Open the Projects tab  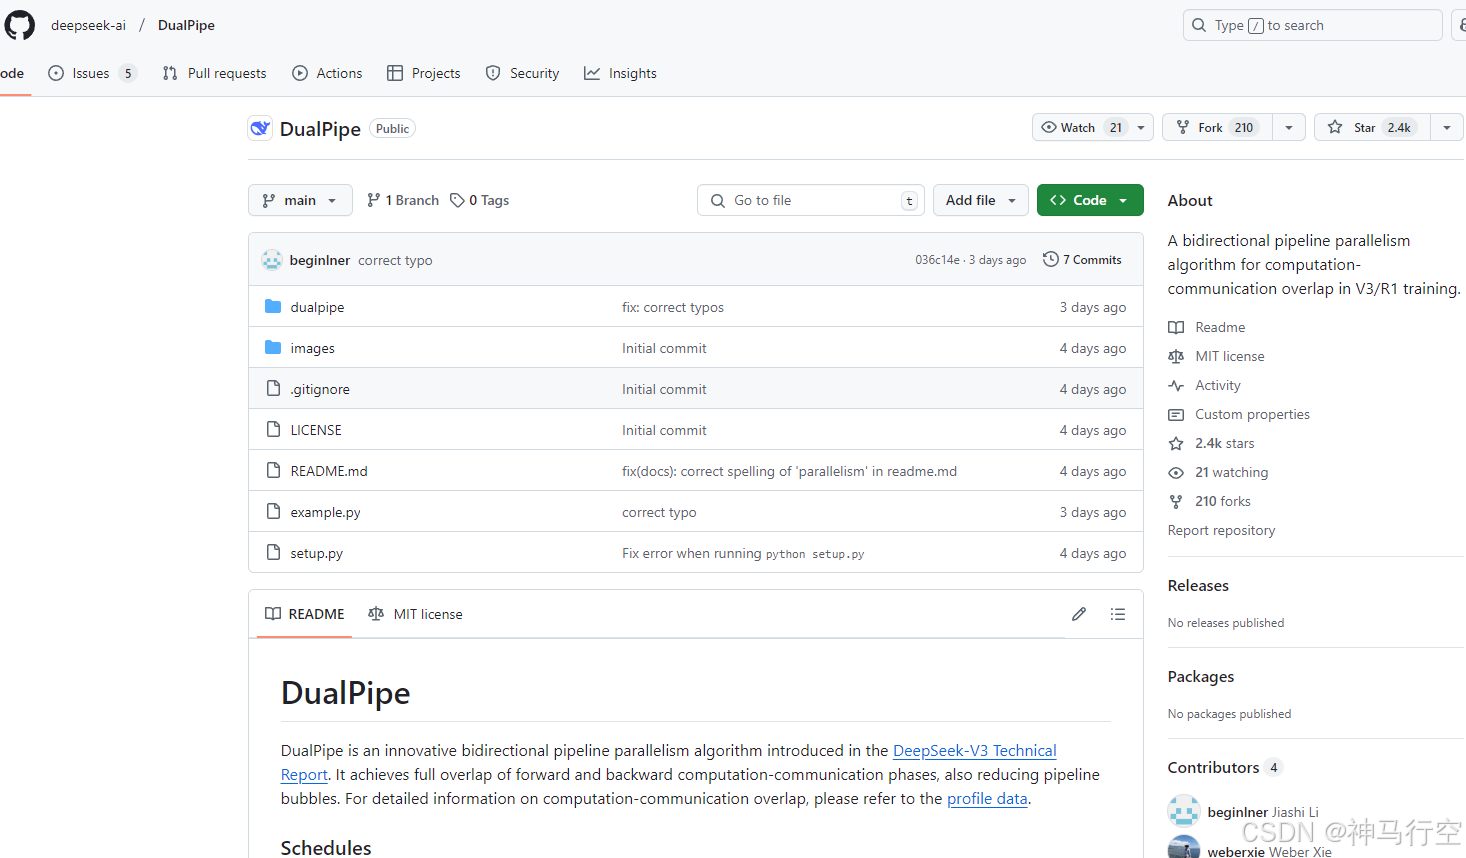[x=424, y=73]
